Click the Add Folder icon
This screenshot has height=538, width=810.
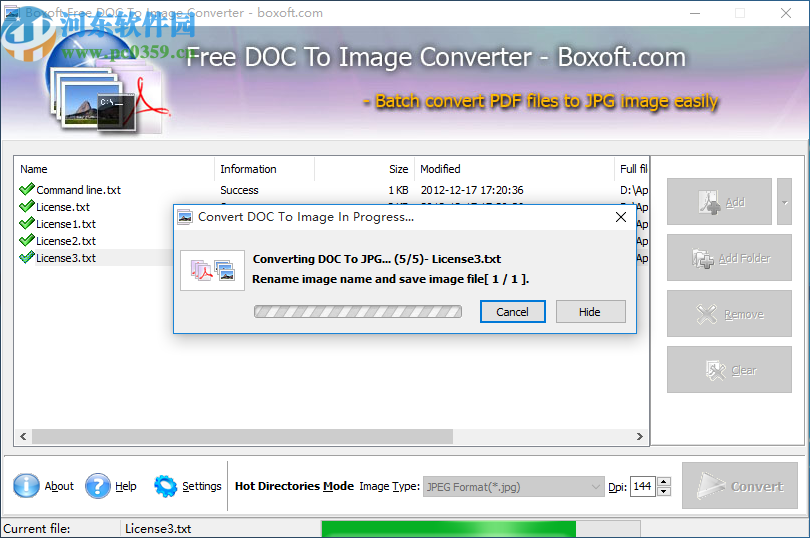[703, 258]
